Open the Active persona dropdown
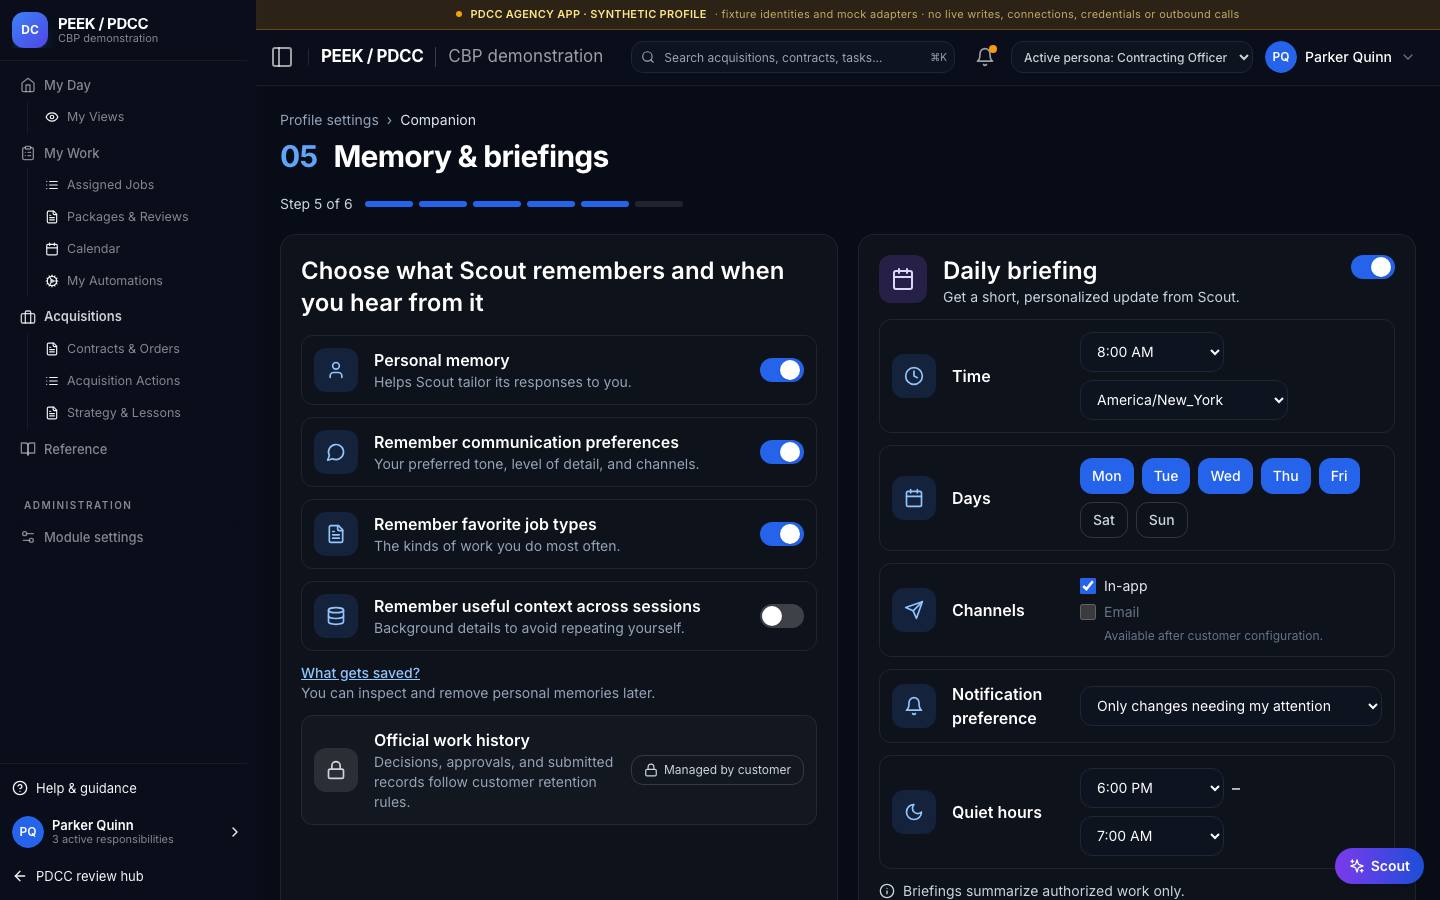Viewport: 1440px width, 900px height. (1132, 57)
